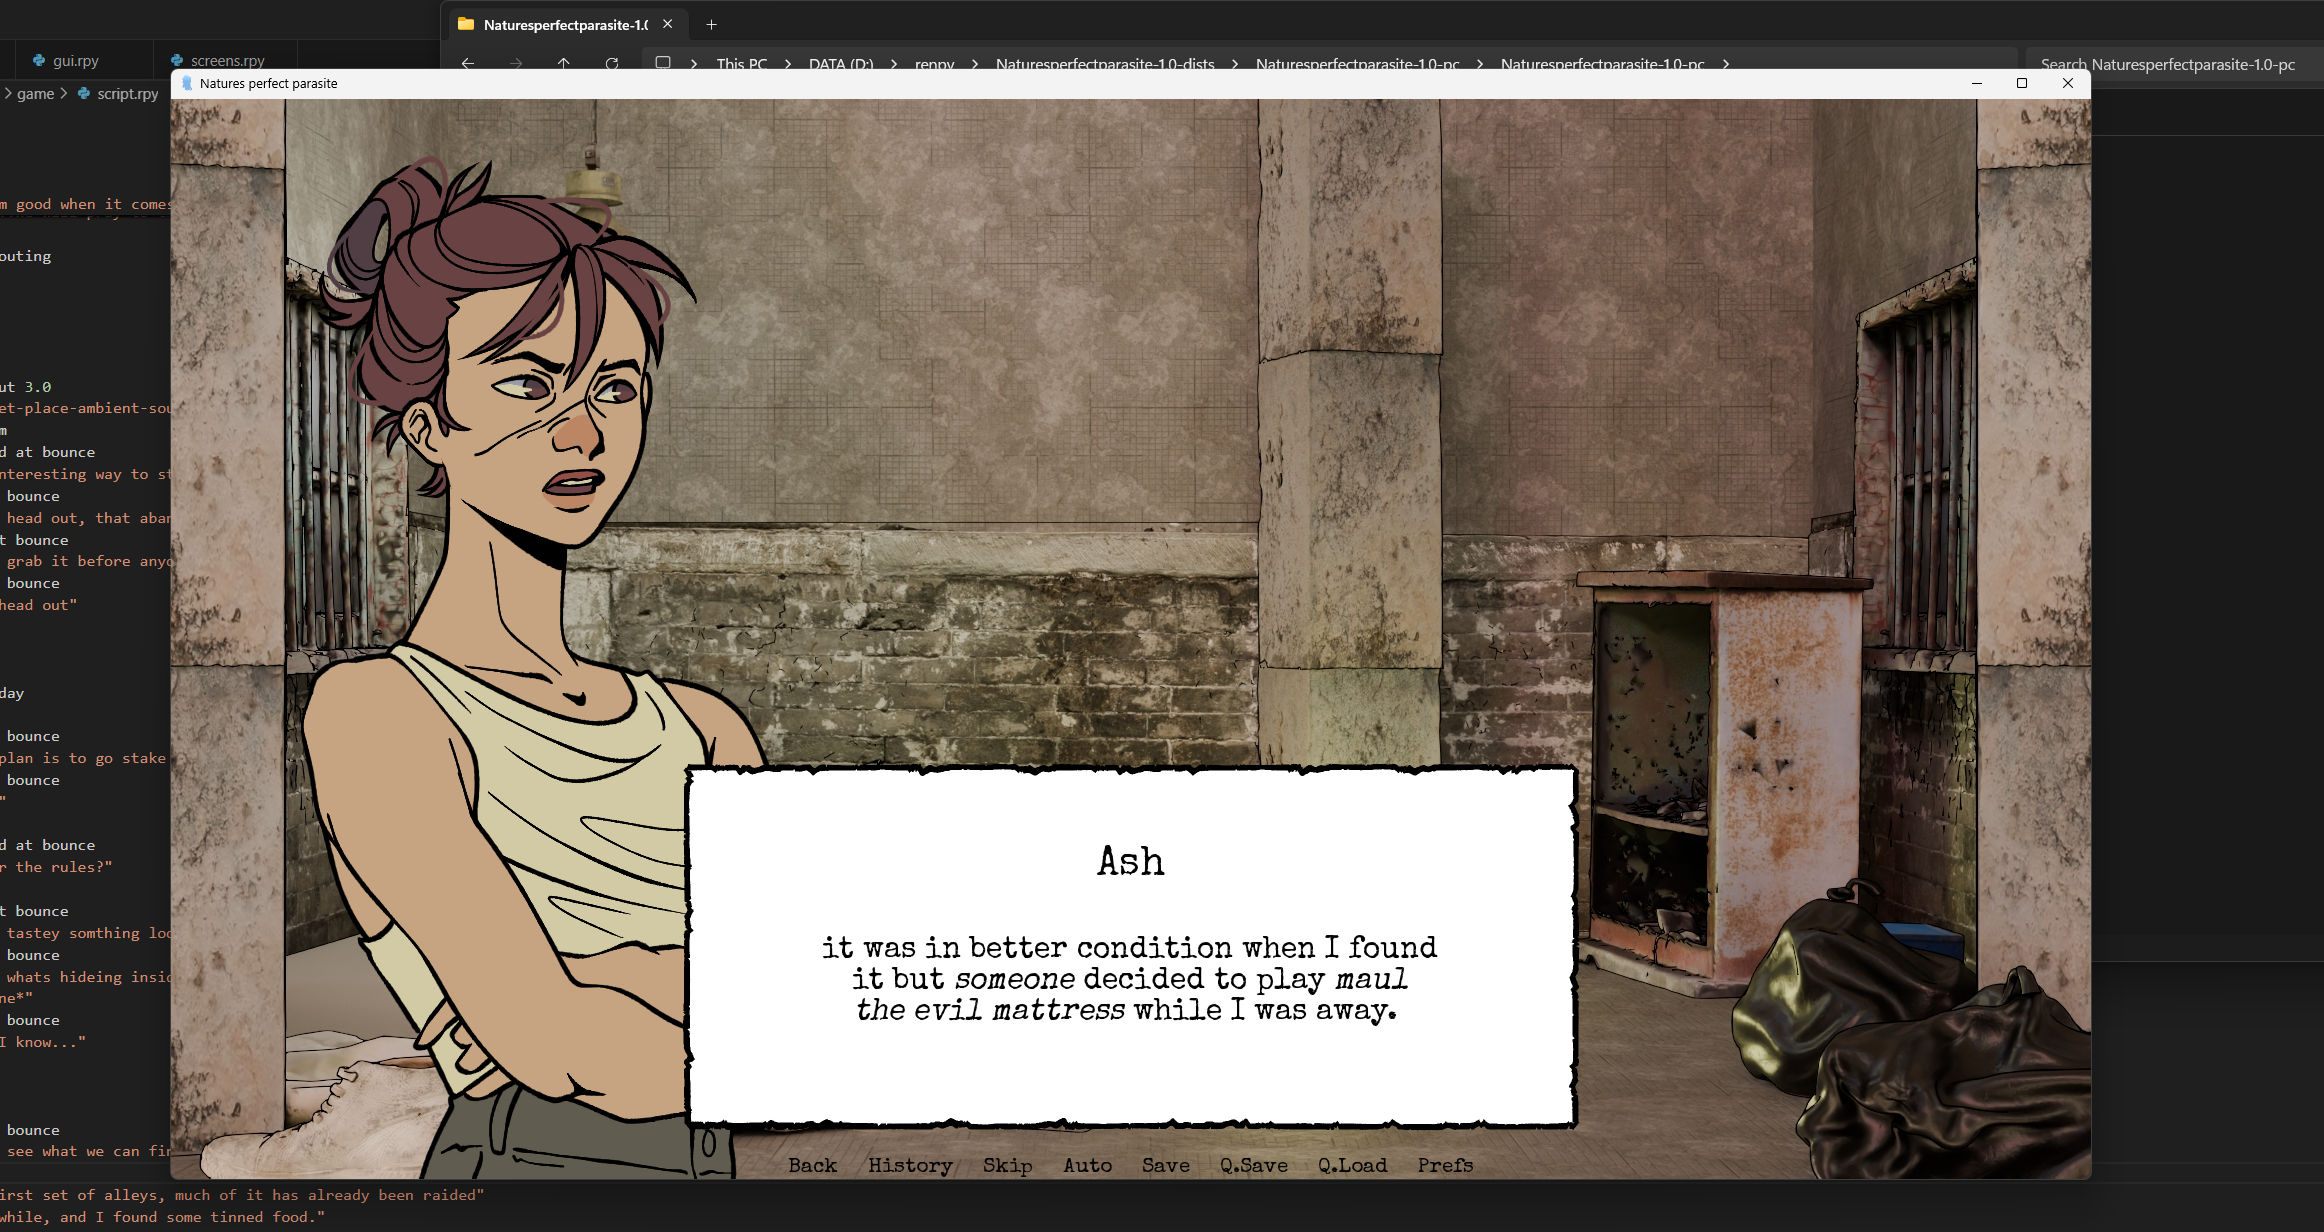Click script.rpy in the editor breadcrumb
Image resolution: width=2324 pixels, height=1232 pixels.
[x=127, y=93]
